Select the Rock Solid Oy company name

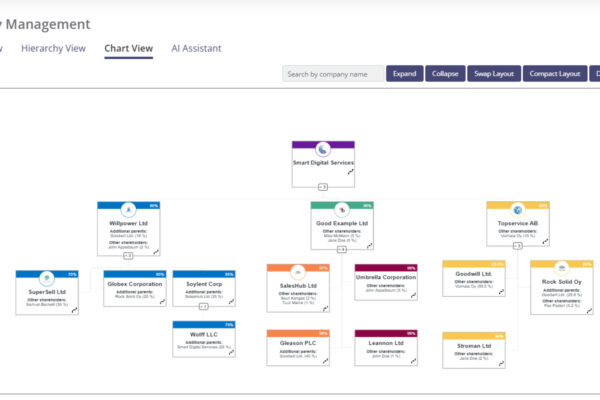tap(562, 282)
